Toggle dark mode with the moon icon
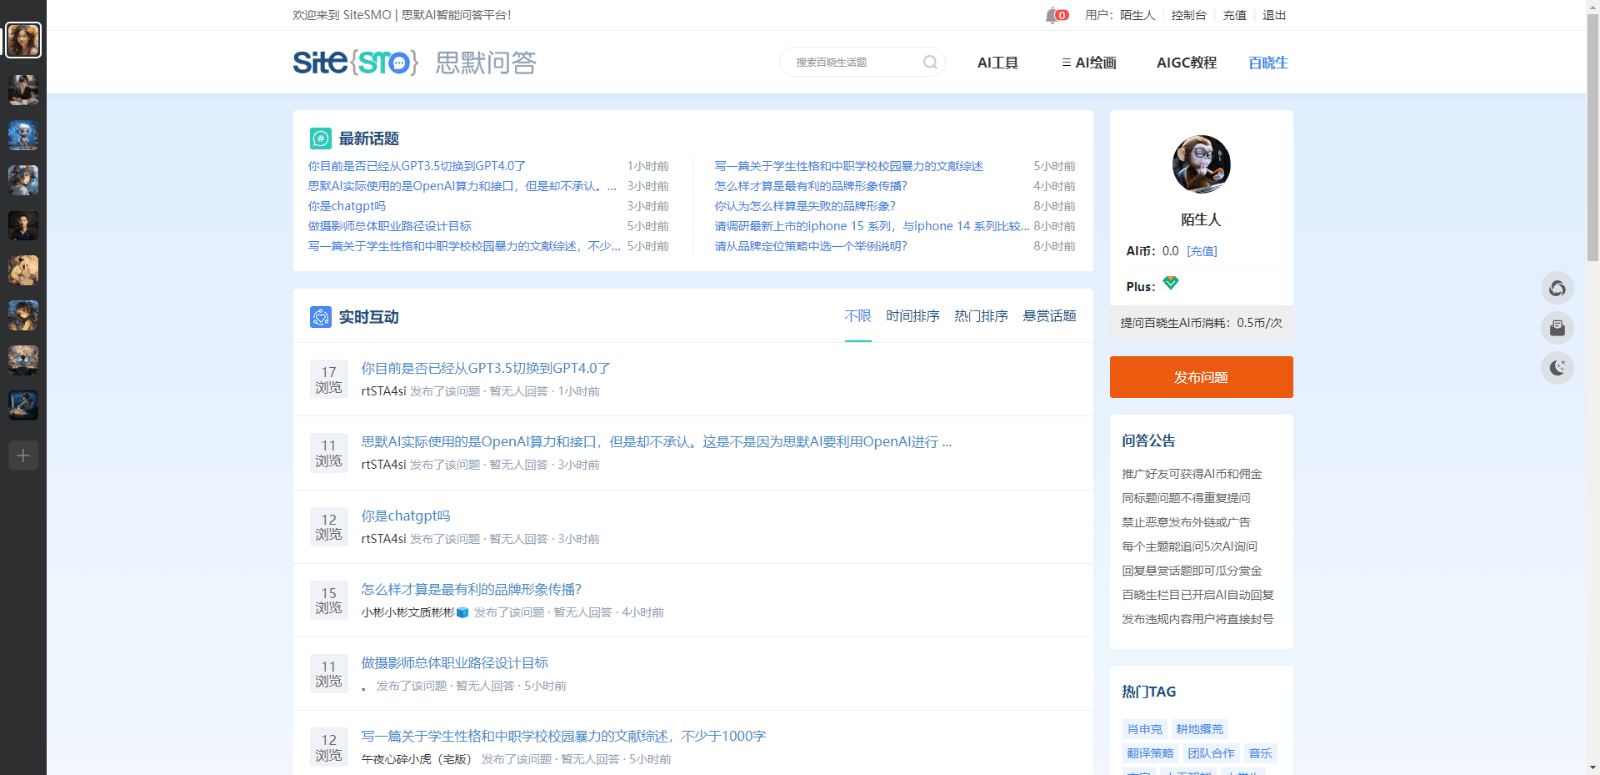This screenshot has width=1600, height=775. tap(1557, 367)
